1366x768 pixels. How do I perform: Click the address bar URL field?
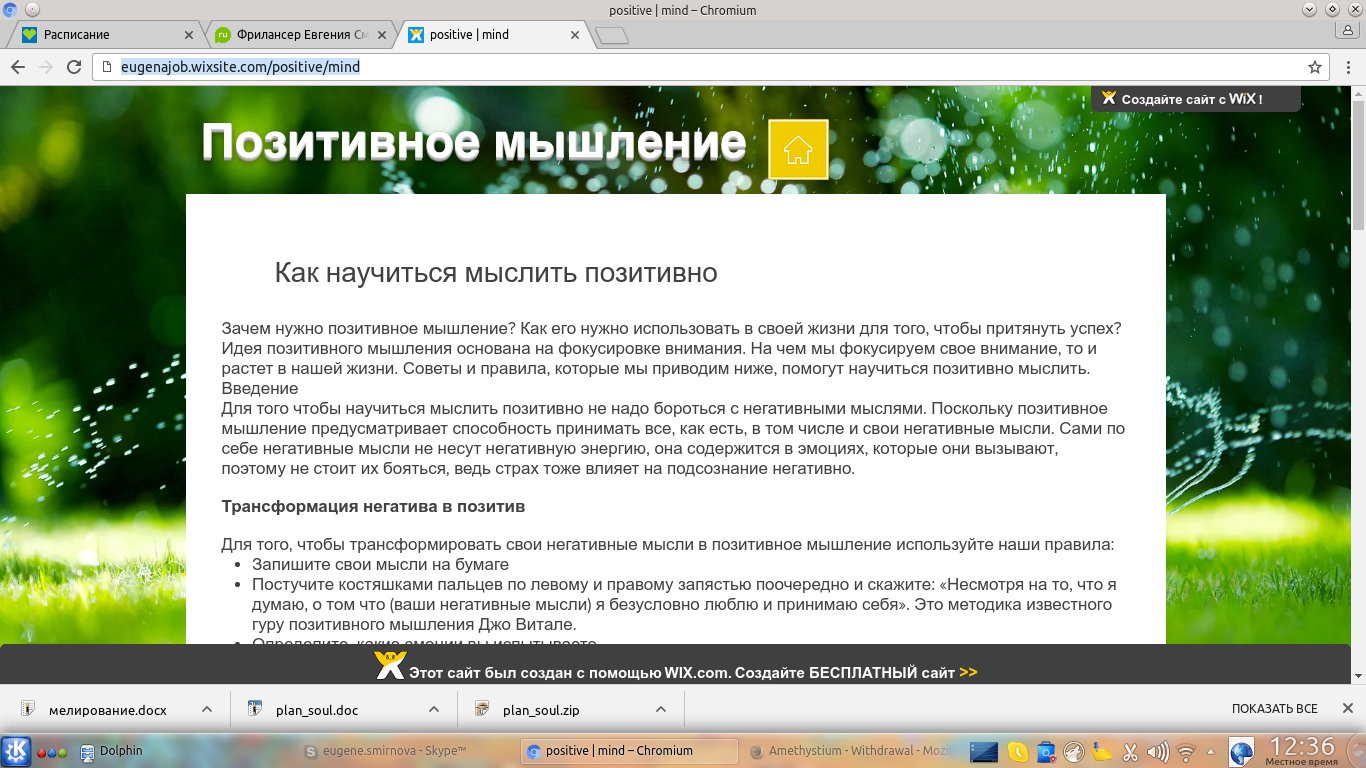pos(710,67)
